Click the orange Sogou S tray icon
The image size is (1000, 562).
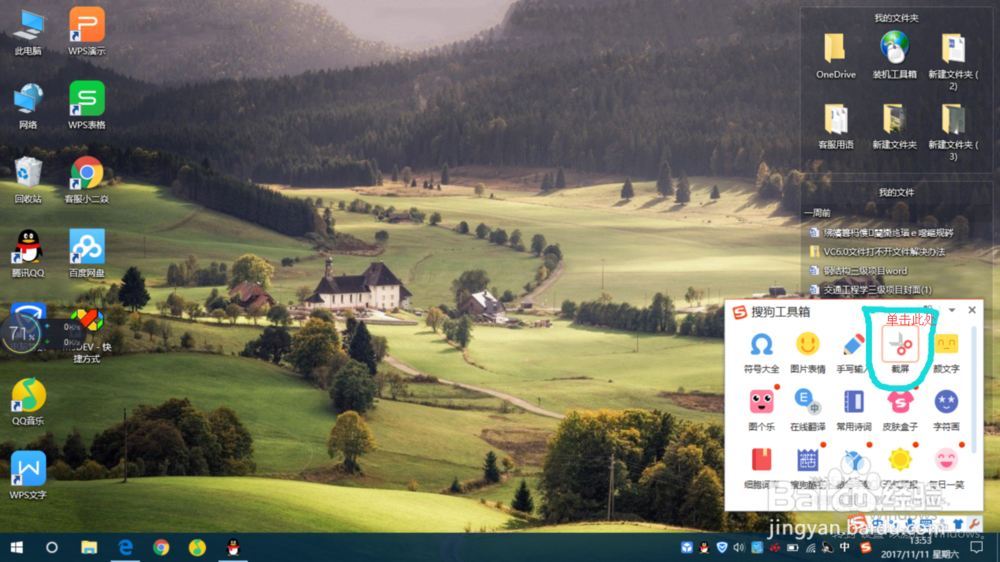(x=865, y=547)
